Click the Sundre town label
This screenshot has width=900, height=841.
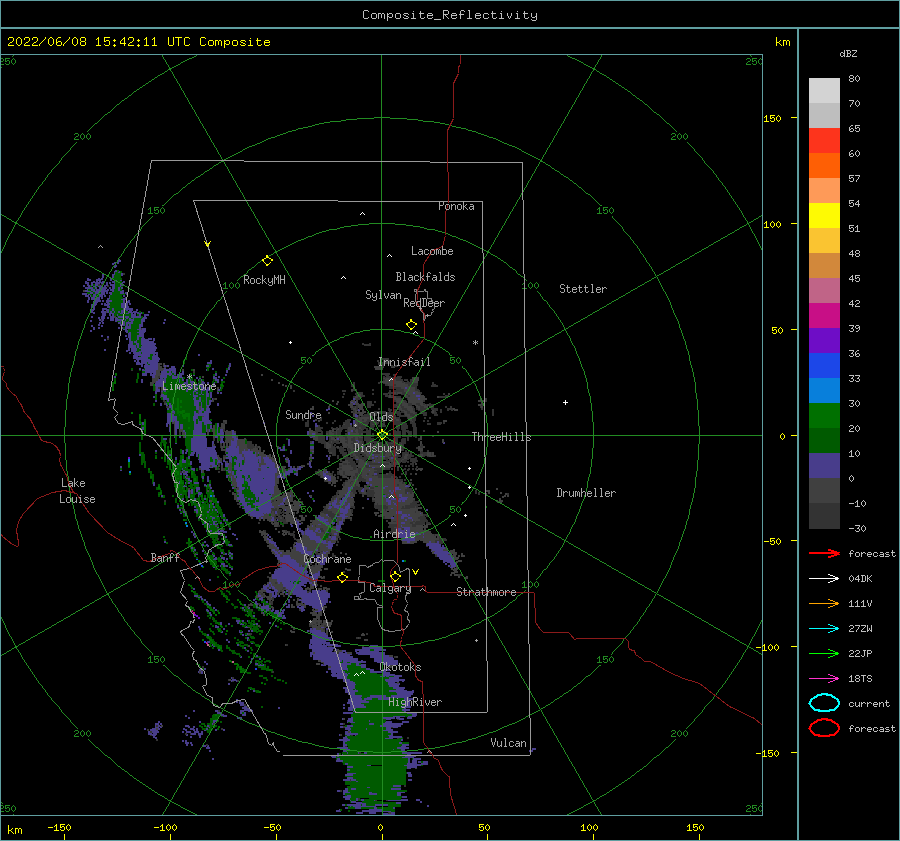[303, 415]
